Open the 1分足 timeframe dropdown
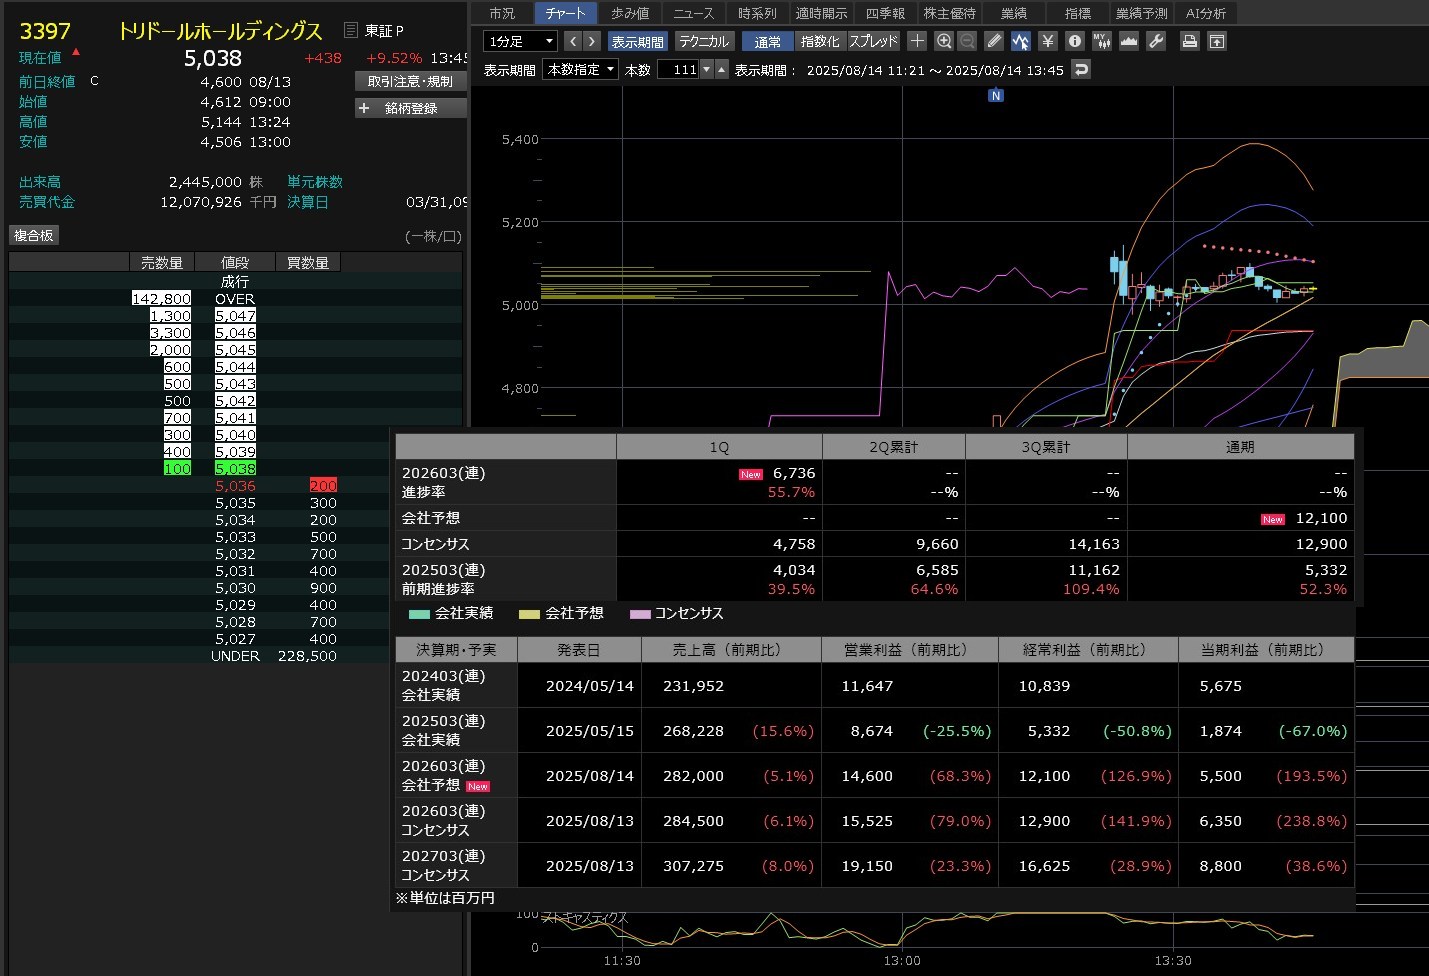Viewport: 1429px width, 976px height. click(520, 41)
